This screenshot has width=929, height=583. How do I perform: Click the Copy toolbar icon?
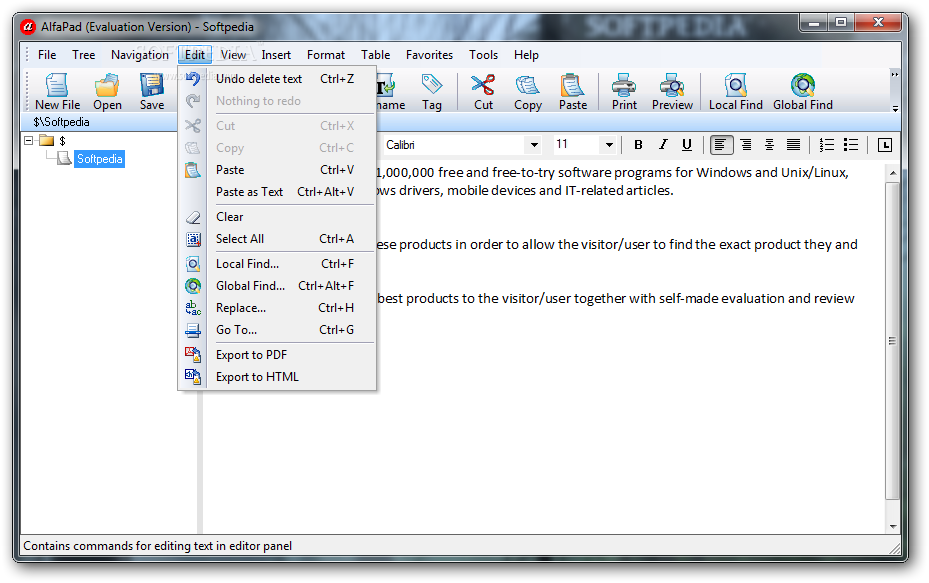coord(527,91)
